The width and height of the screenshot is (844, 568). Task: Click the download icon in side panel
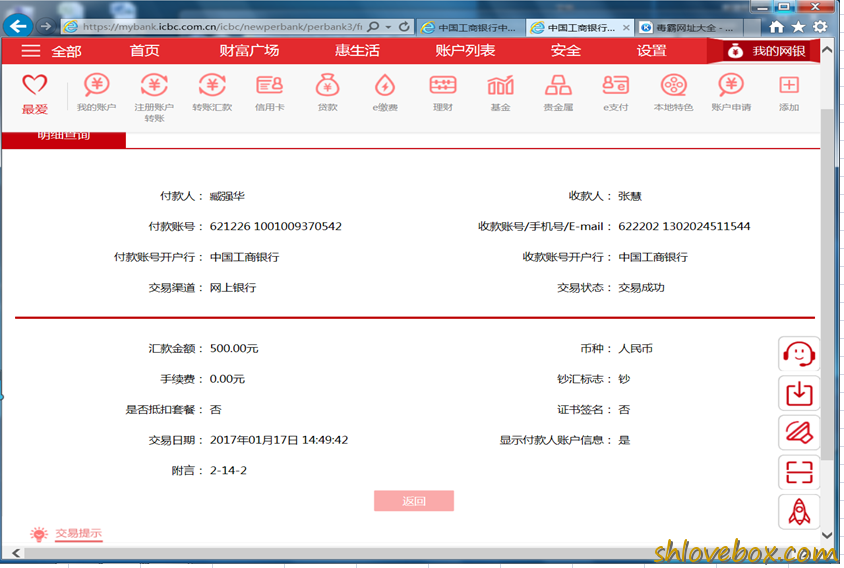799,393
